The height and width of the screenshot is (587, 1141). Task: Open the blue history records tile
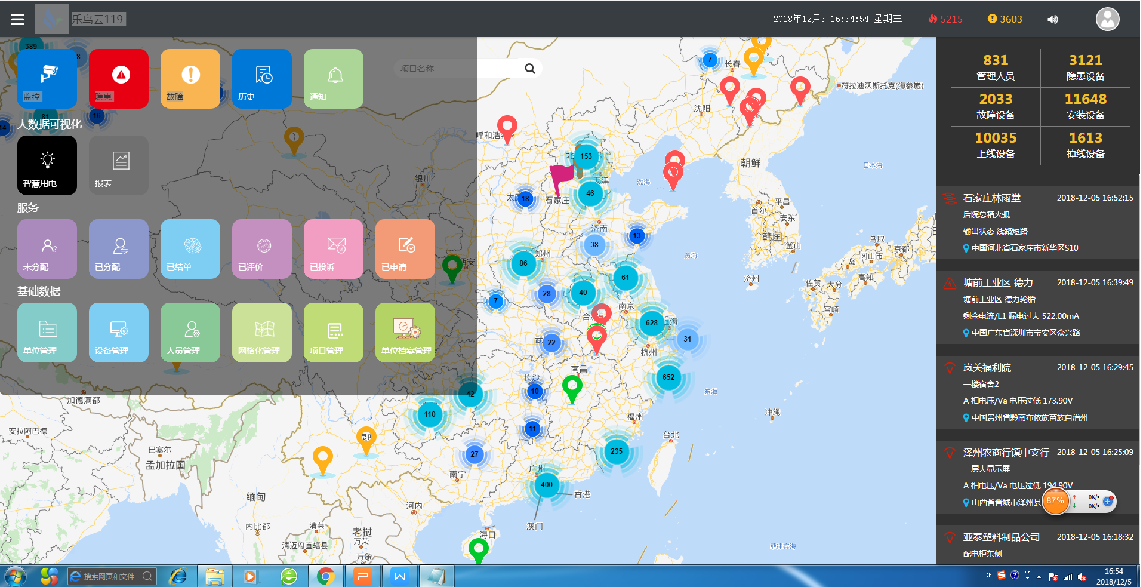(262, 78)
